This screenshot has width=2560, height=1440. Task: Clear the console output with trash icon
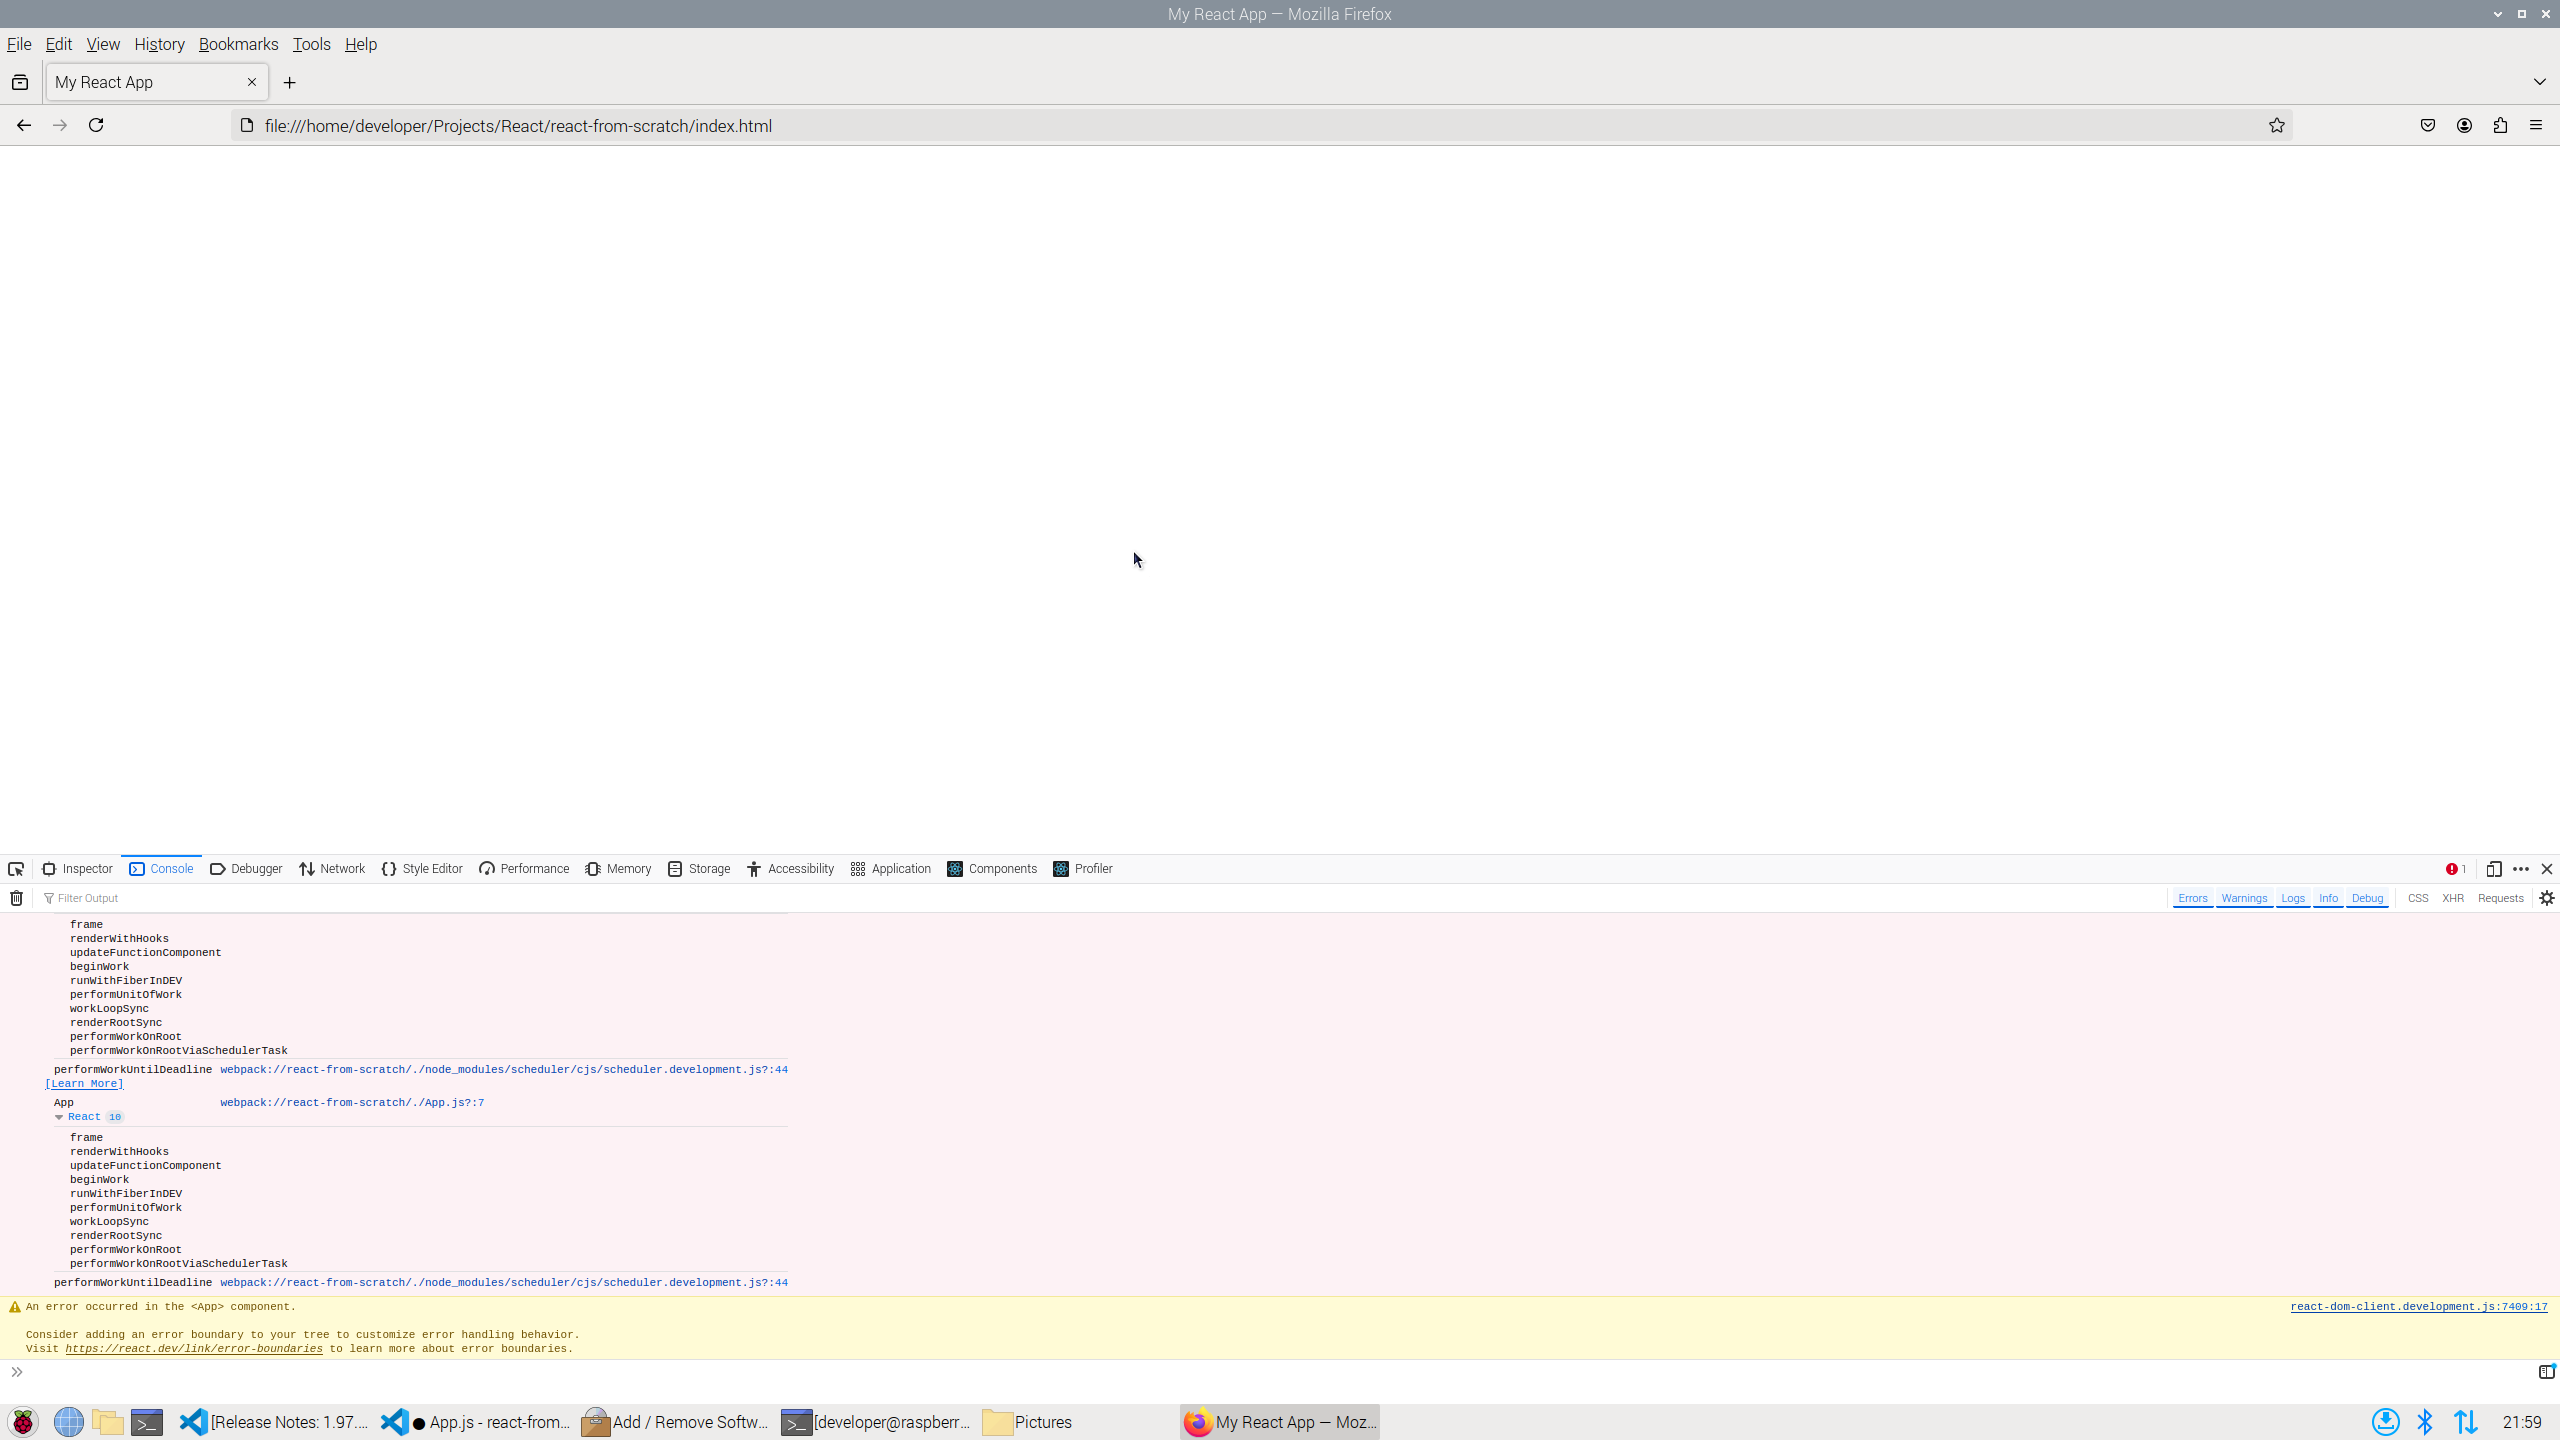pos(16,898)
